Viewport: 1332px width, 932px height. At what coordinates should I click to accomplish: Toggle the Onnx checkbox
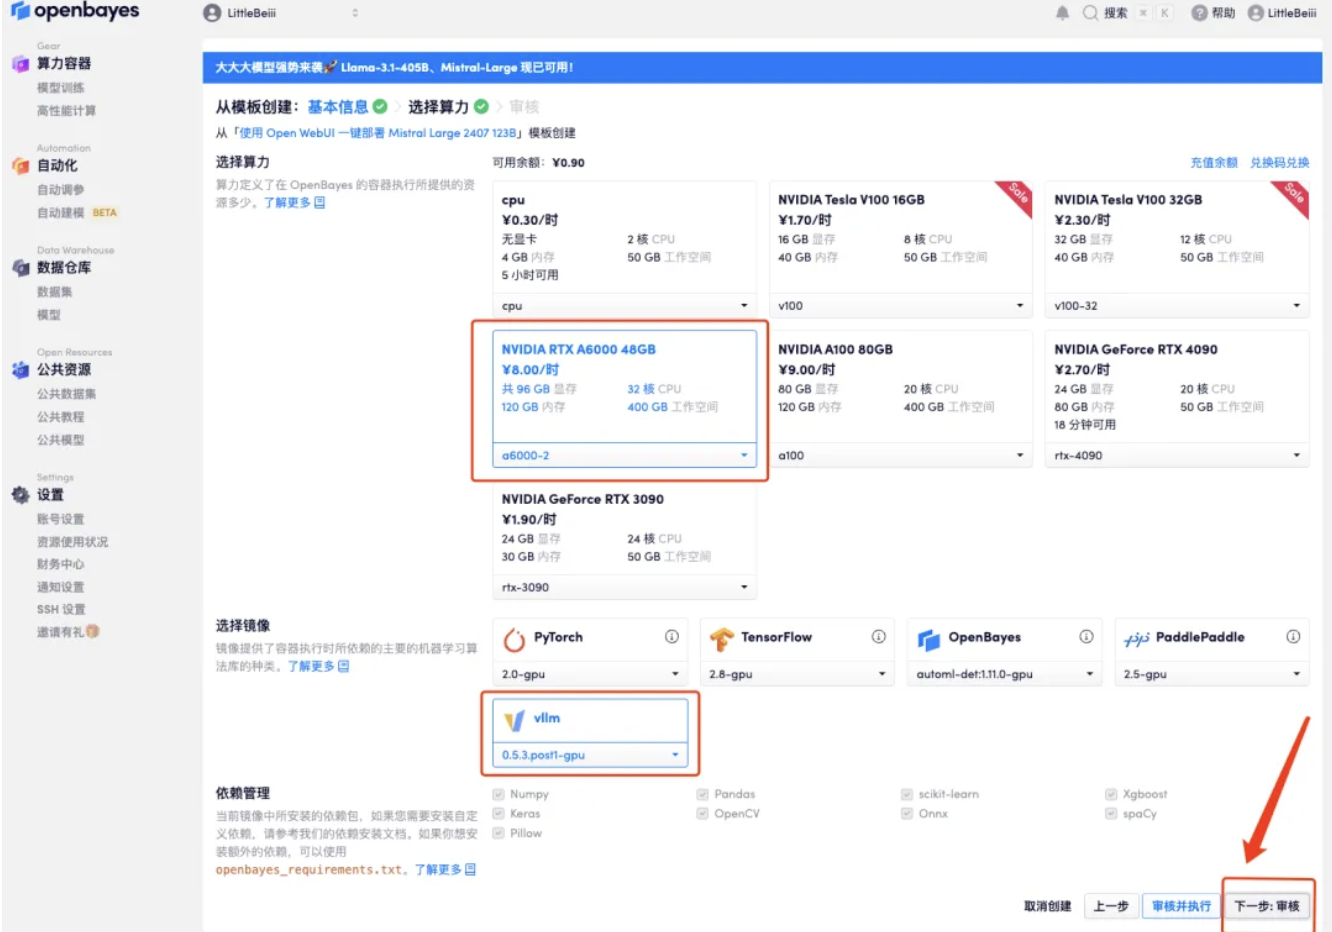click(907, 814)
